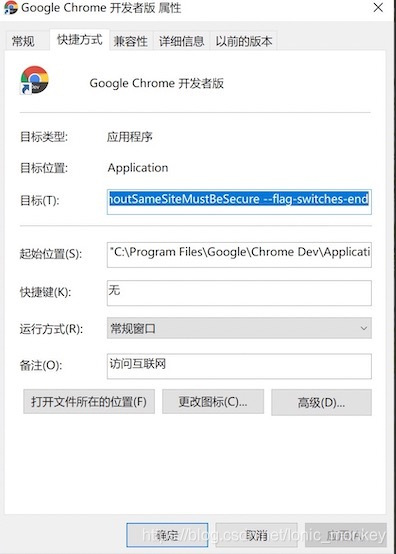Click the 运行方式(R) label
Viewport: 396px width, 554px height.
coord(51,329)
